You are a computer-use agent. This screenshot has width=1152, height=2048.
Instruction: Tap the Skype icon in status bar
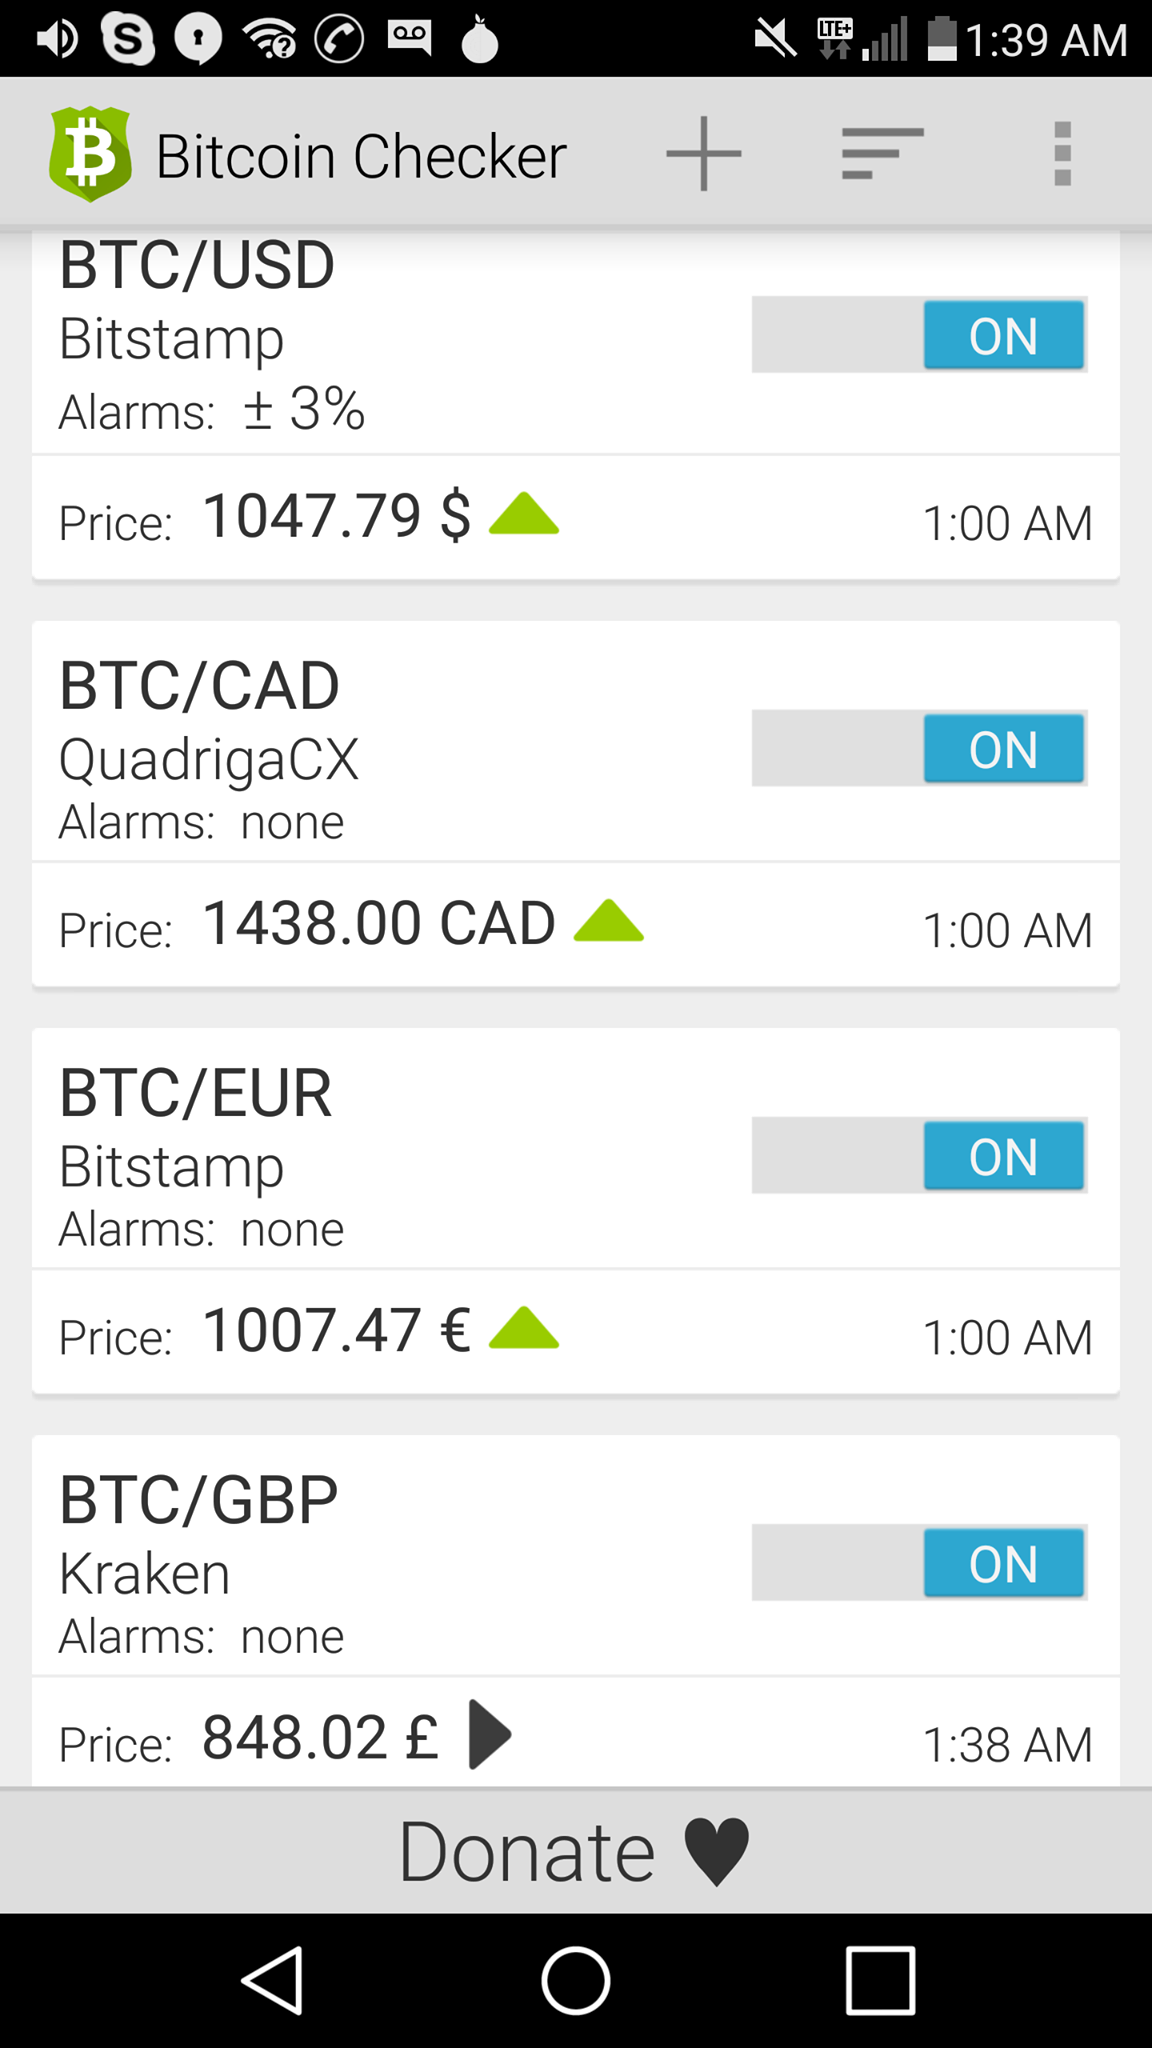128,39
